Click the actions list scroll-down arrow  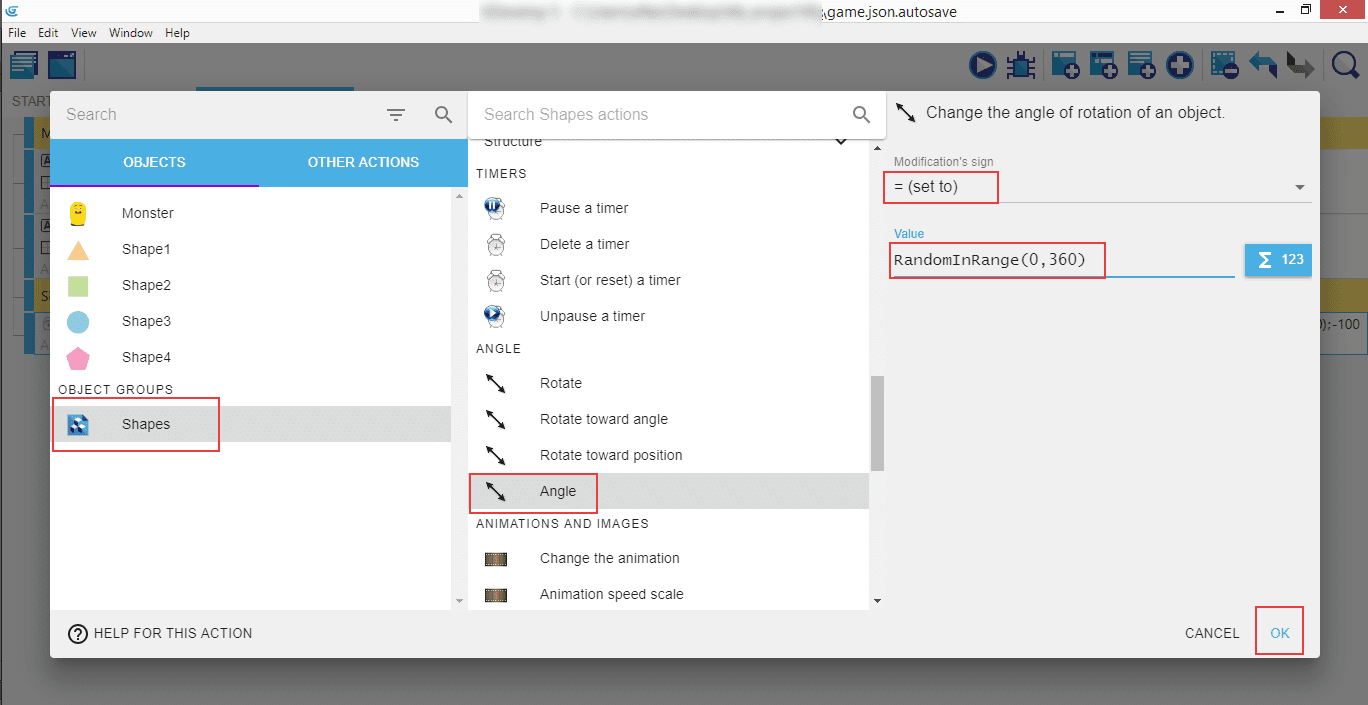877,600
